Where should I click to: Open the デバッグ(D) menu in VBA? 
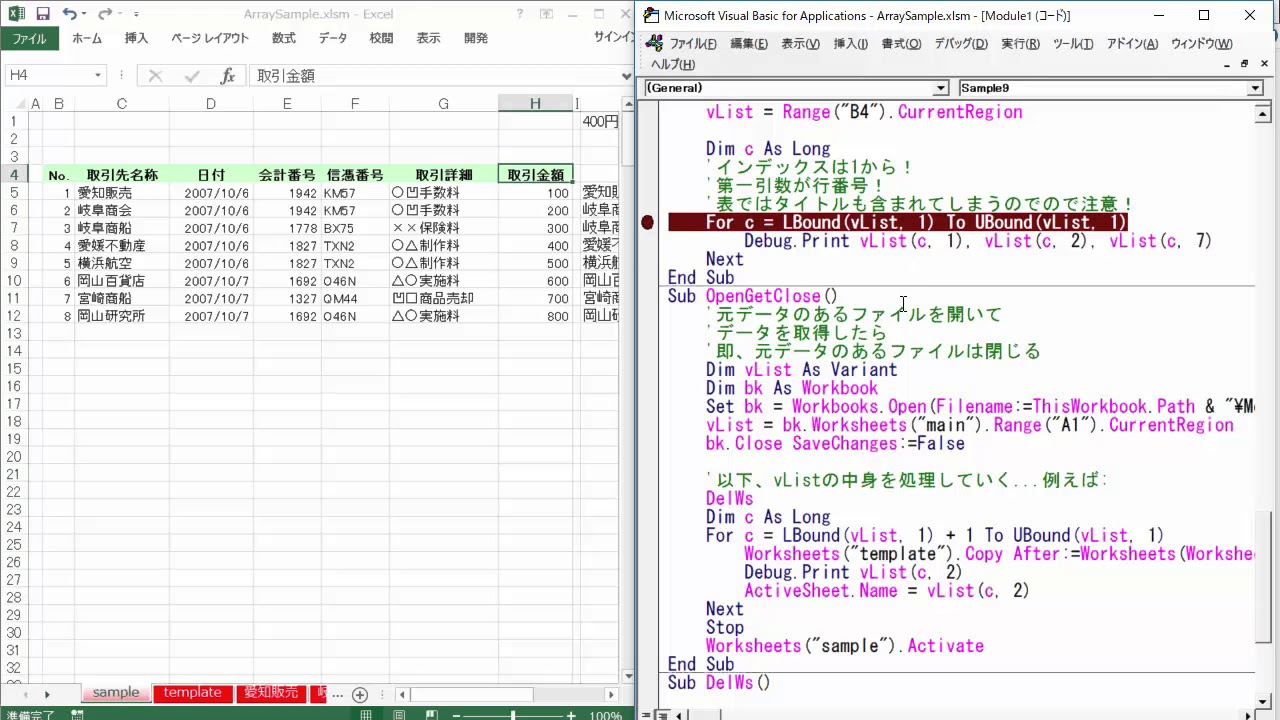click(x=960, y=44)
